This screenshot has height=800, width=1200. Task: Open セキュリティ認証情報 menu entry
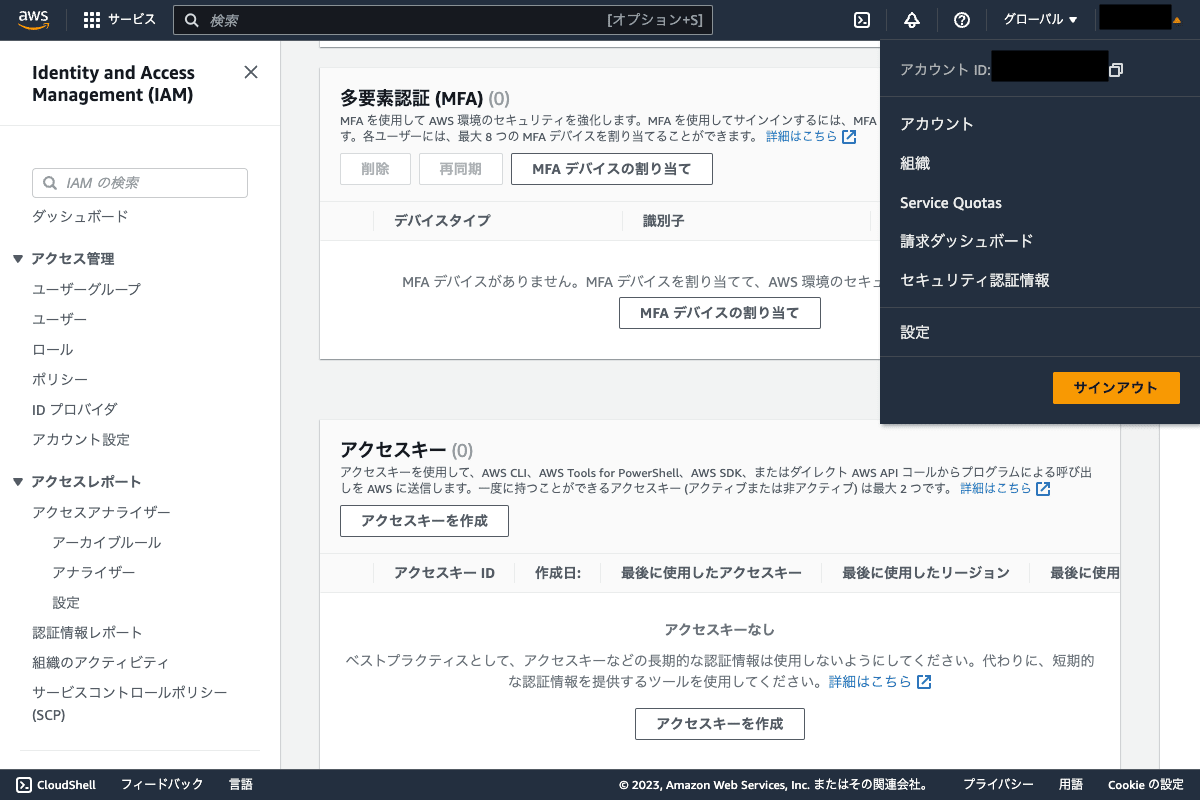tap(975, 281)
